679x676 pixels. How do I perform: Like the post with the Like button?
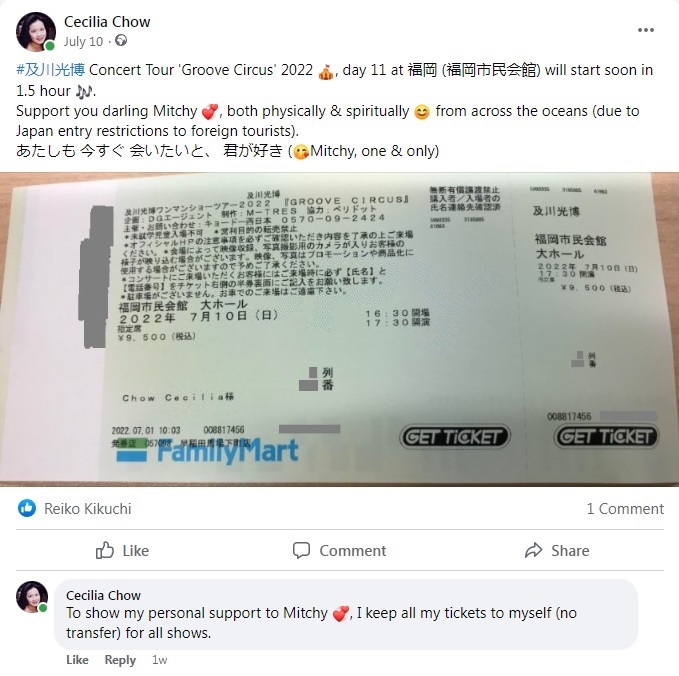tap(122, 550)
